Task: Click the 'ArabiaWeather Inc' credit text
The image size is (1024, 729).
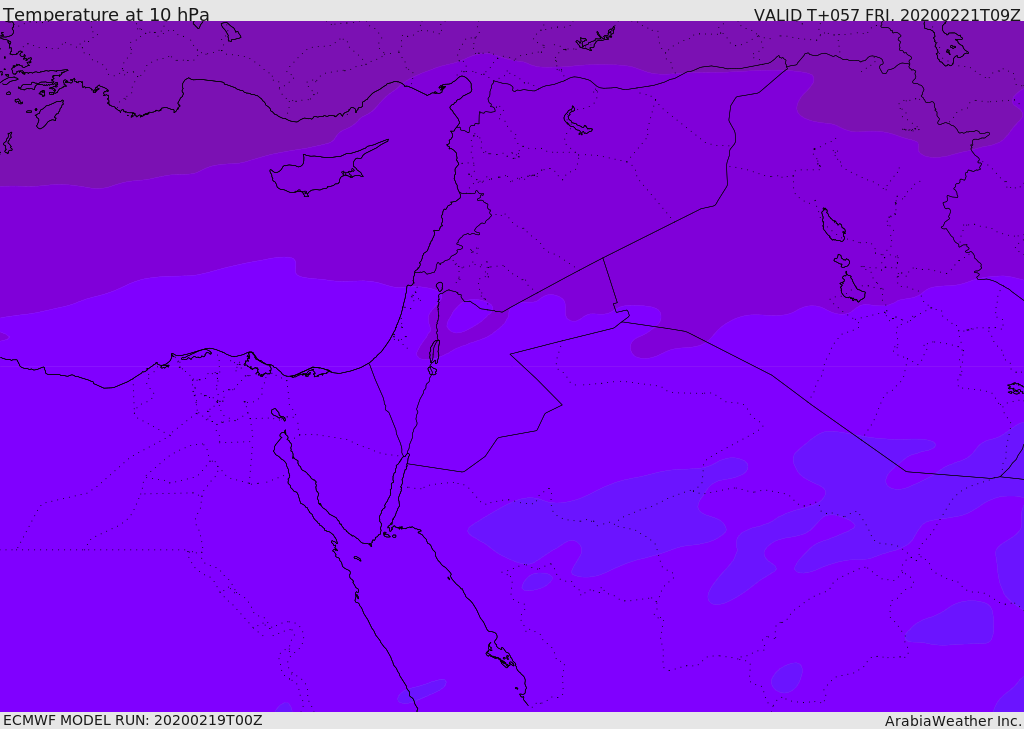Action: tap(952, 721)
